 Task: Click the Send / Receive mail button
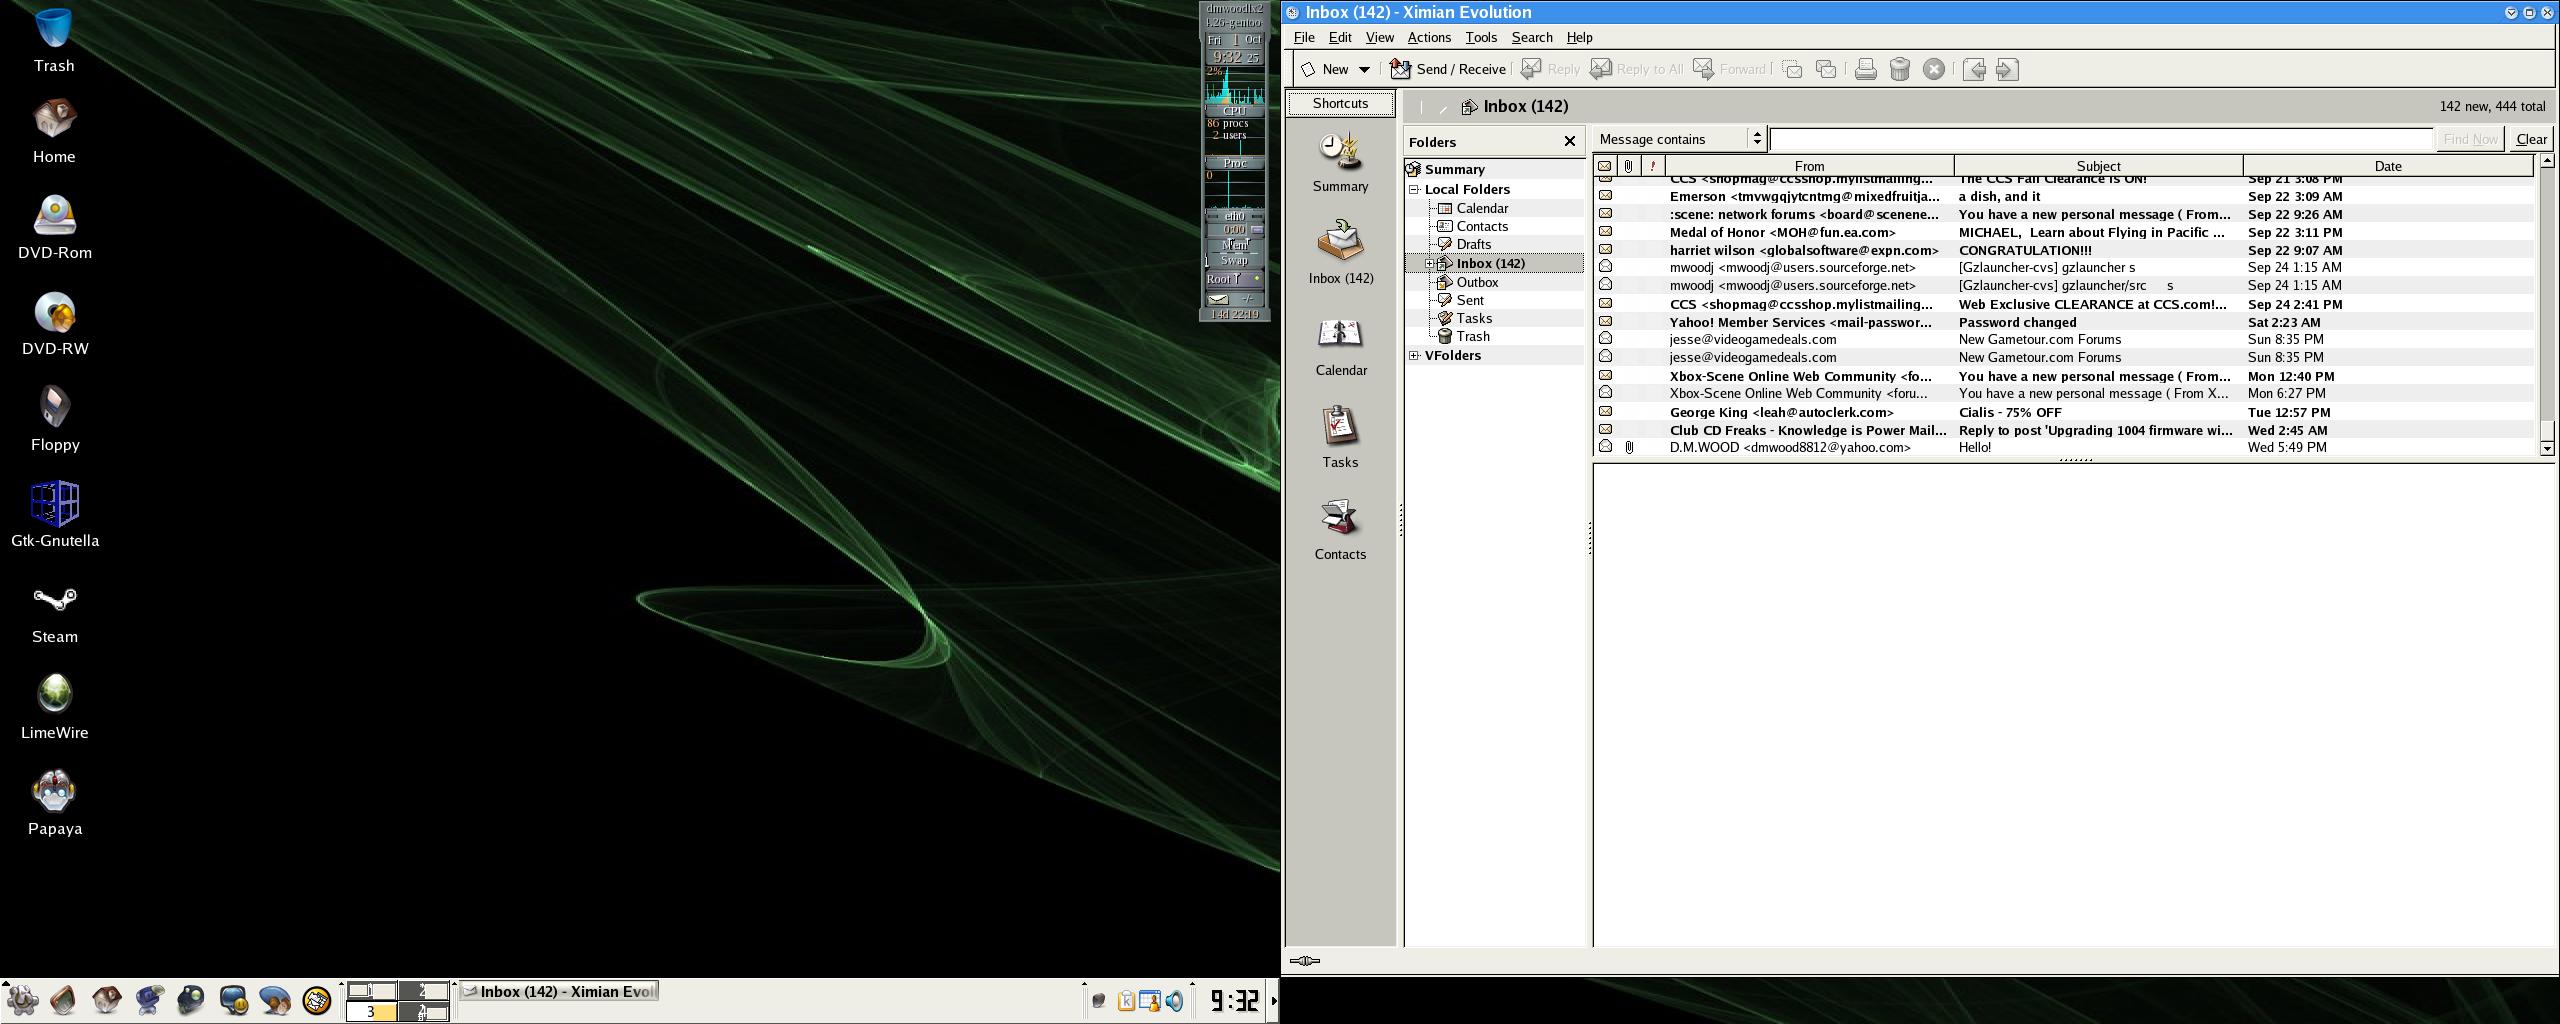[1448, 69]
